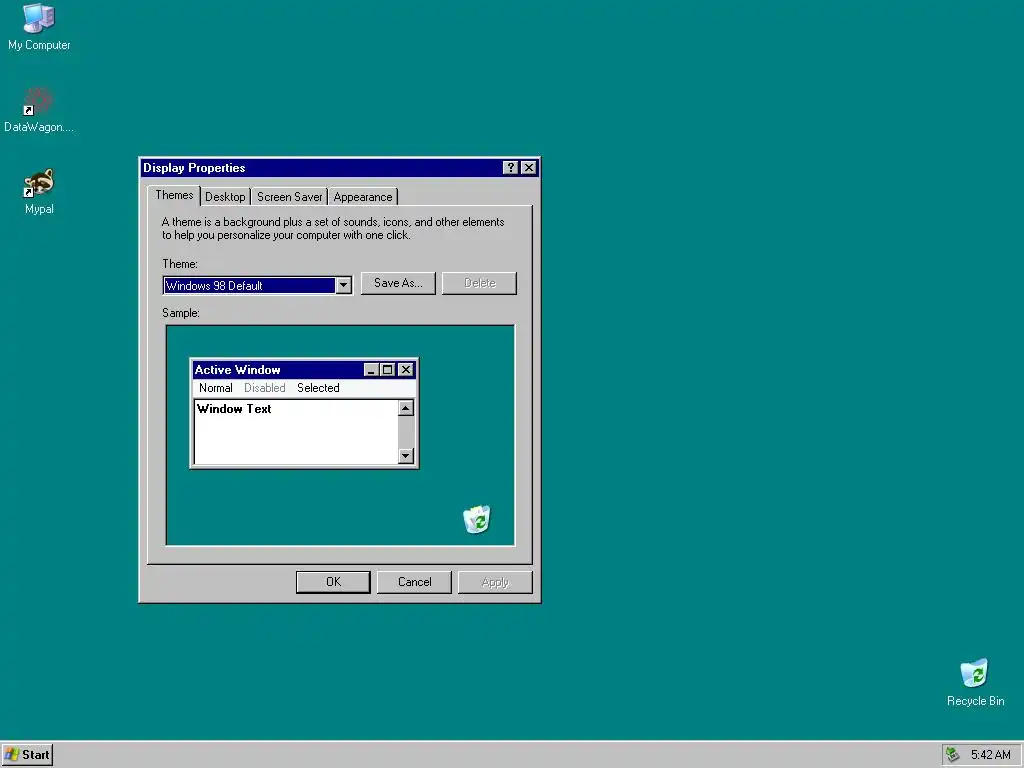Image resolution: width=1024 pixels, height=768 pixels.
Task: Click the Display Properties title bar
Action: [340, 168]
